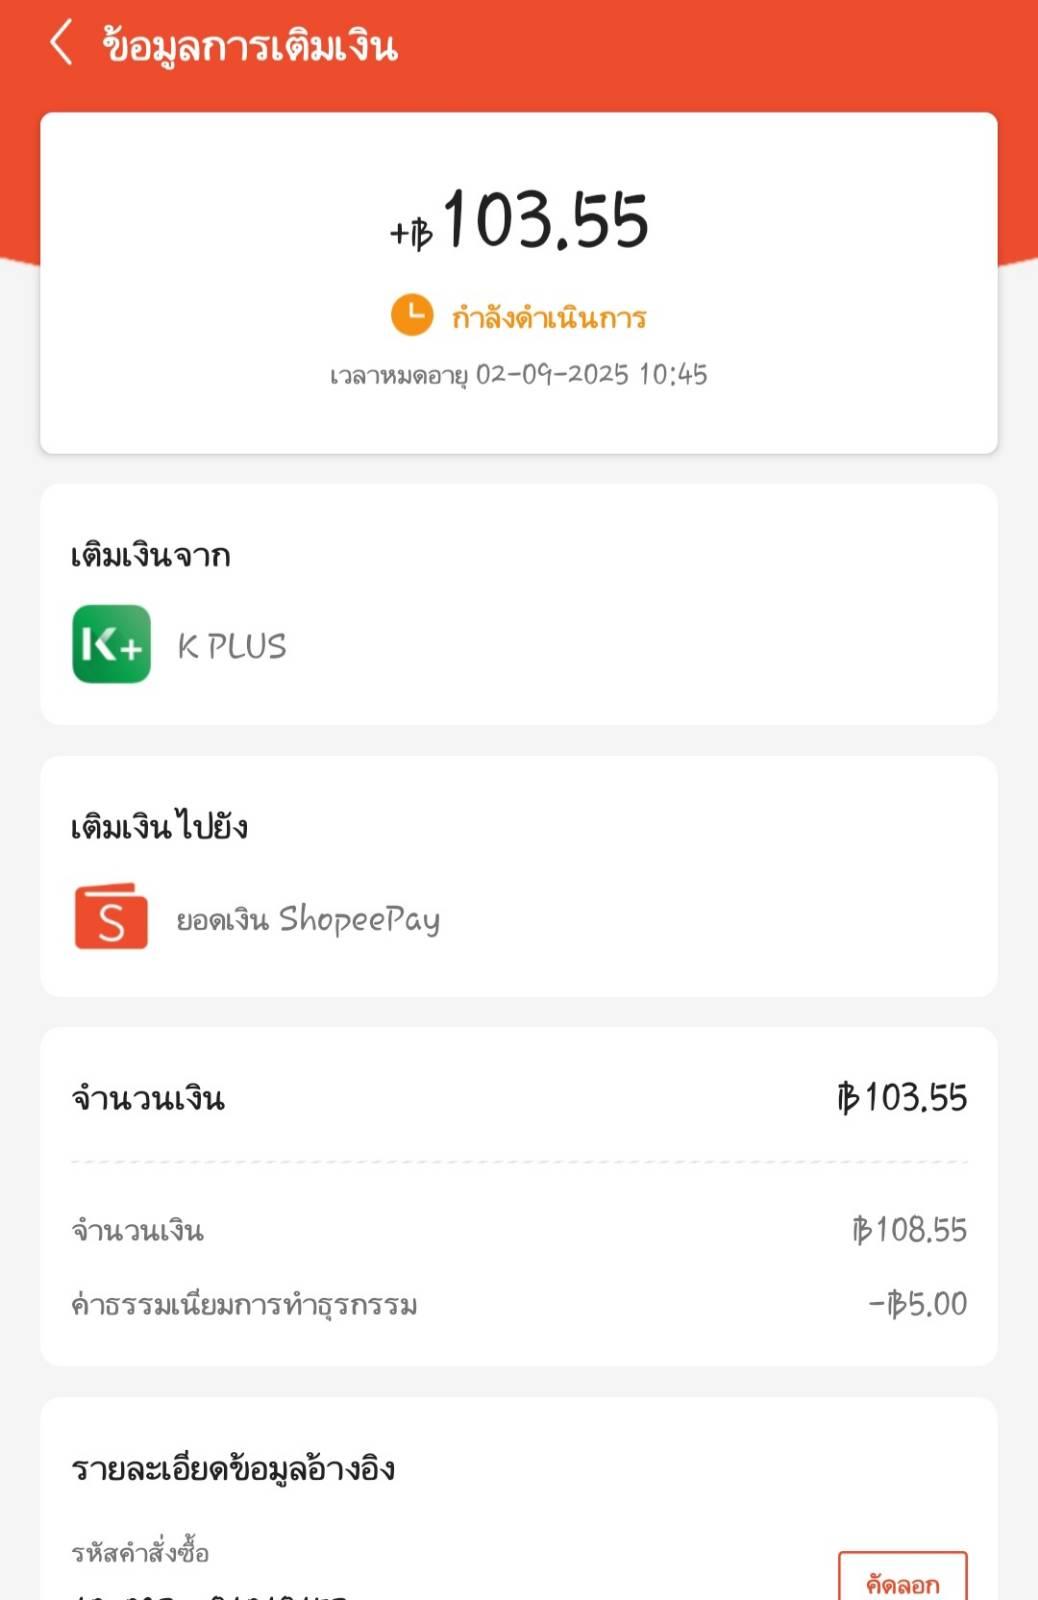This screenshot has width=1038, height=1600.
Task: Tap the ฿103.55 total amount value
Action: tap(902, 1098)
